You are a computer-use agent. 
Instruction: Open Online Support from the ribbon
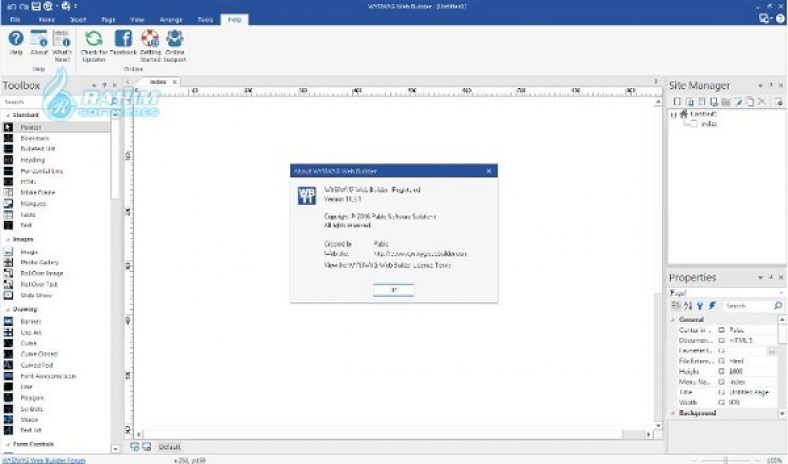(x=175, y=46)
